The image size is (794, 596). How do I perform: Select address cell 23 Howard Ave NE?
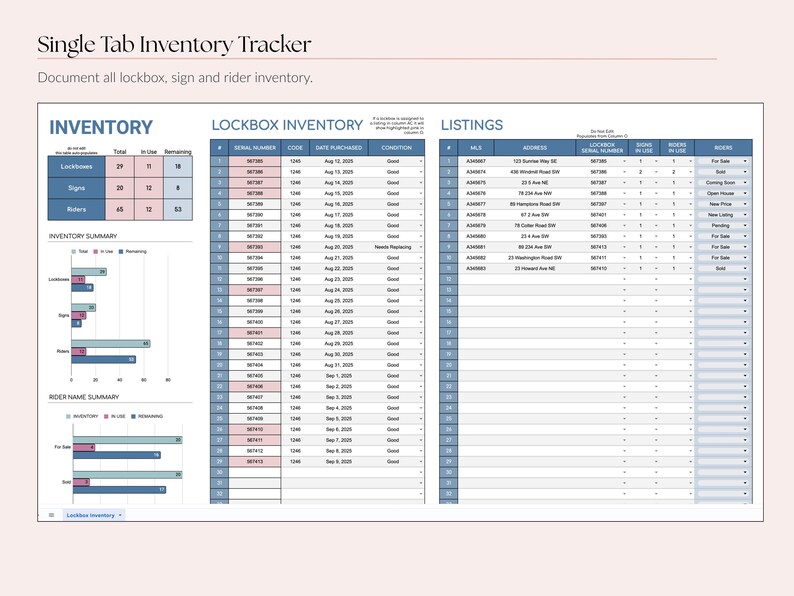535,269
